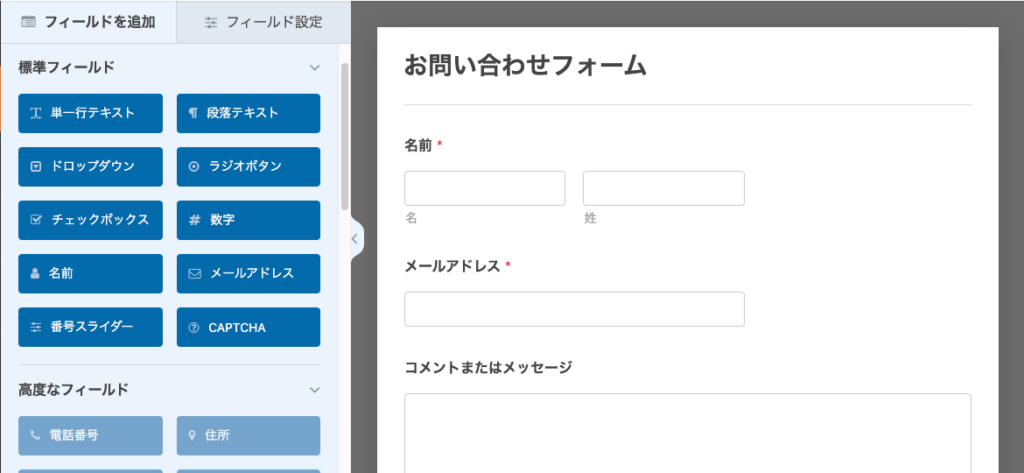Click the number field hash icon
Viewport: 1024px width, 473px height.
tap(194, 220)
